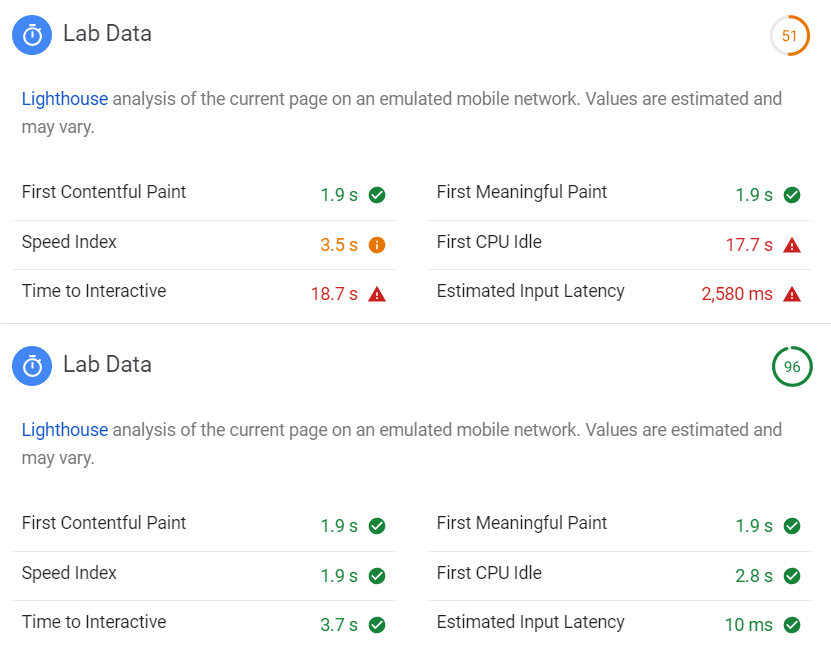Click the green checkmark beside 10 ms

coord(792,625)
